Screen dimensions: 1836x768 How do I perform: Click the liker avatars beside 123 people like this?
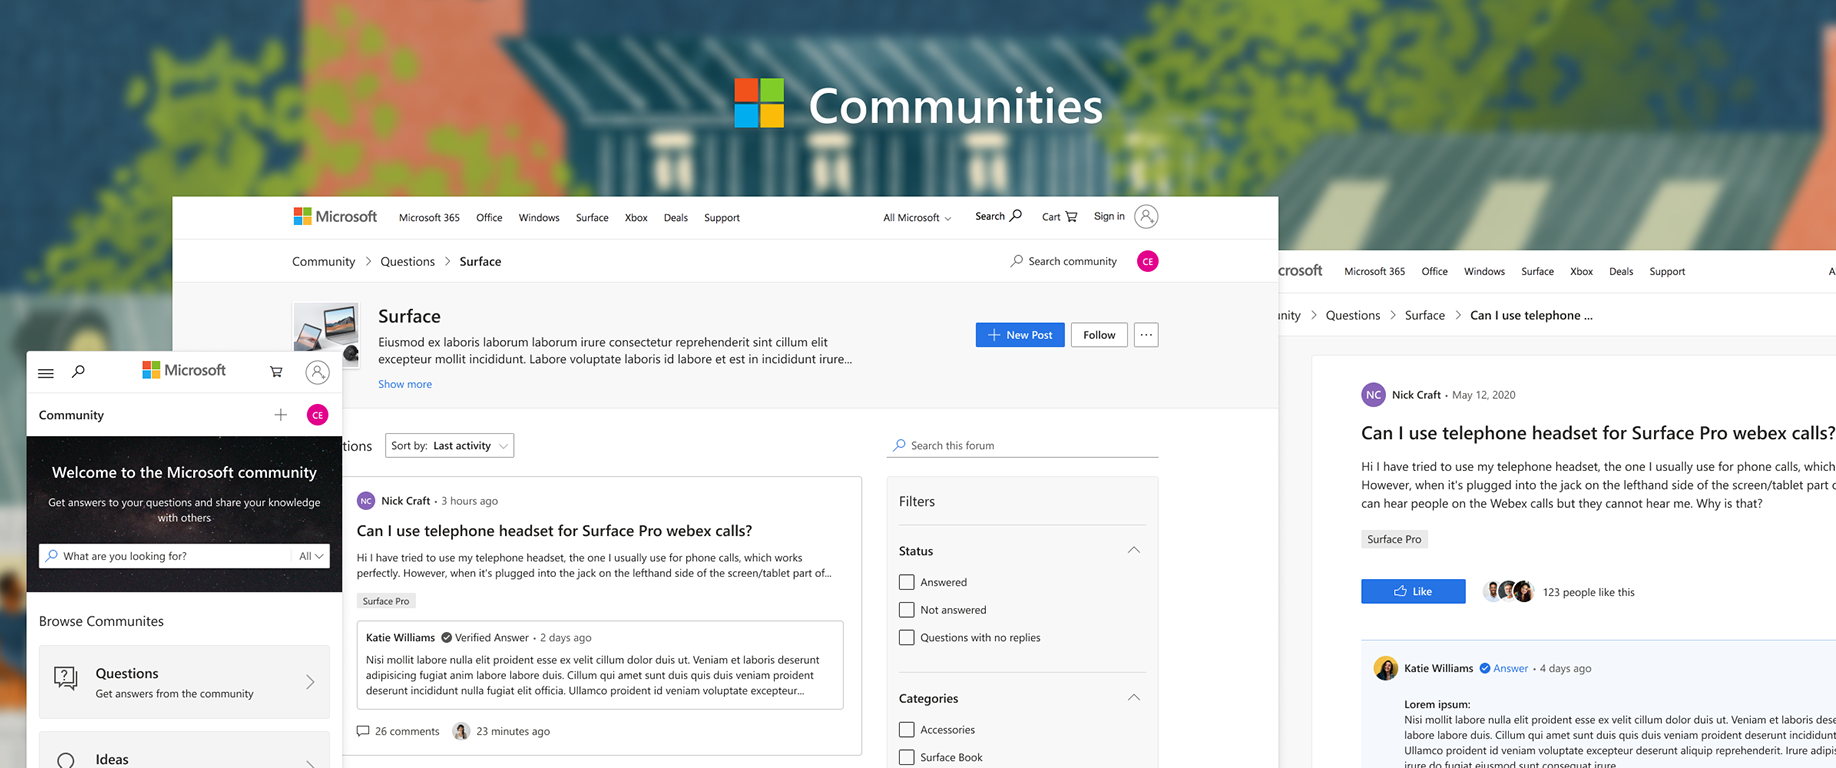tap(1508, 591)
